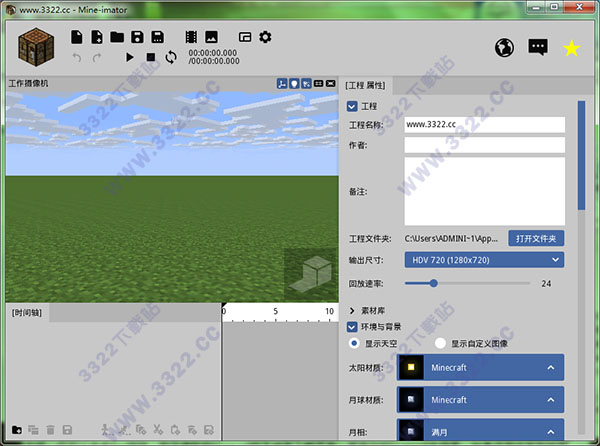Open the 月球材质 Minecraft dropdown
600x446 pixels.
[x=480, y=400]
